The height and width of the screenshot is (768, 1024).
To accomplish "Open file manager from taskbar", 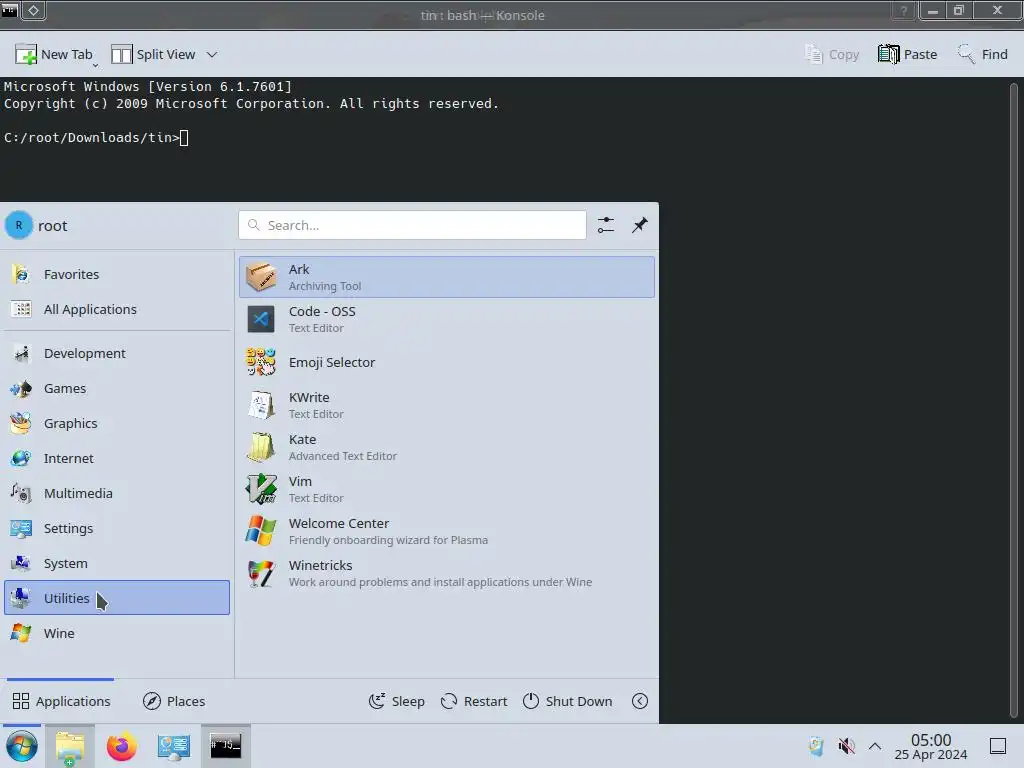I will [x=70, y=746].
